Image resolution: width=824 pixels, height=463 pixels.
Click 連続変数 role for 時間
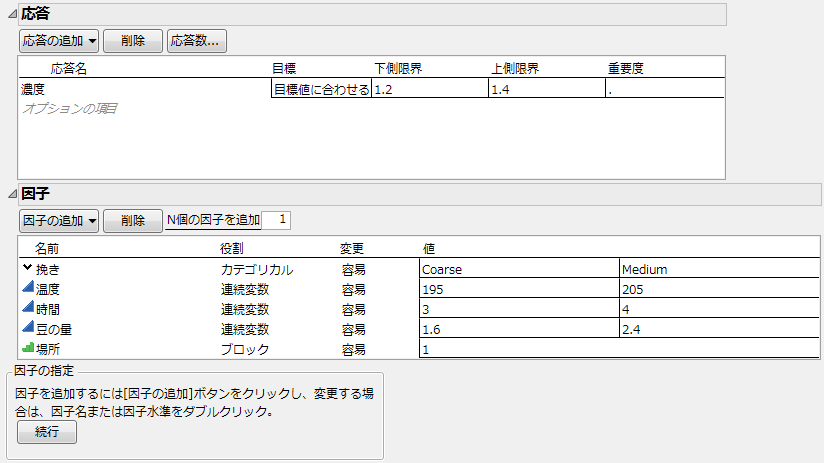tap(245, 310)
